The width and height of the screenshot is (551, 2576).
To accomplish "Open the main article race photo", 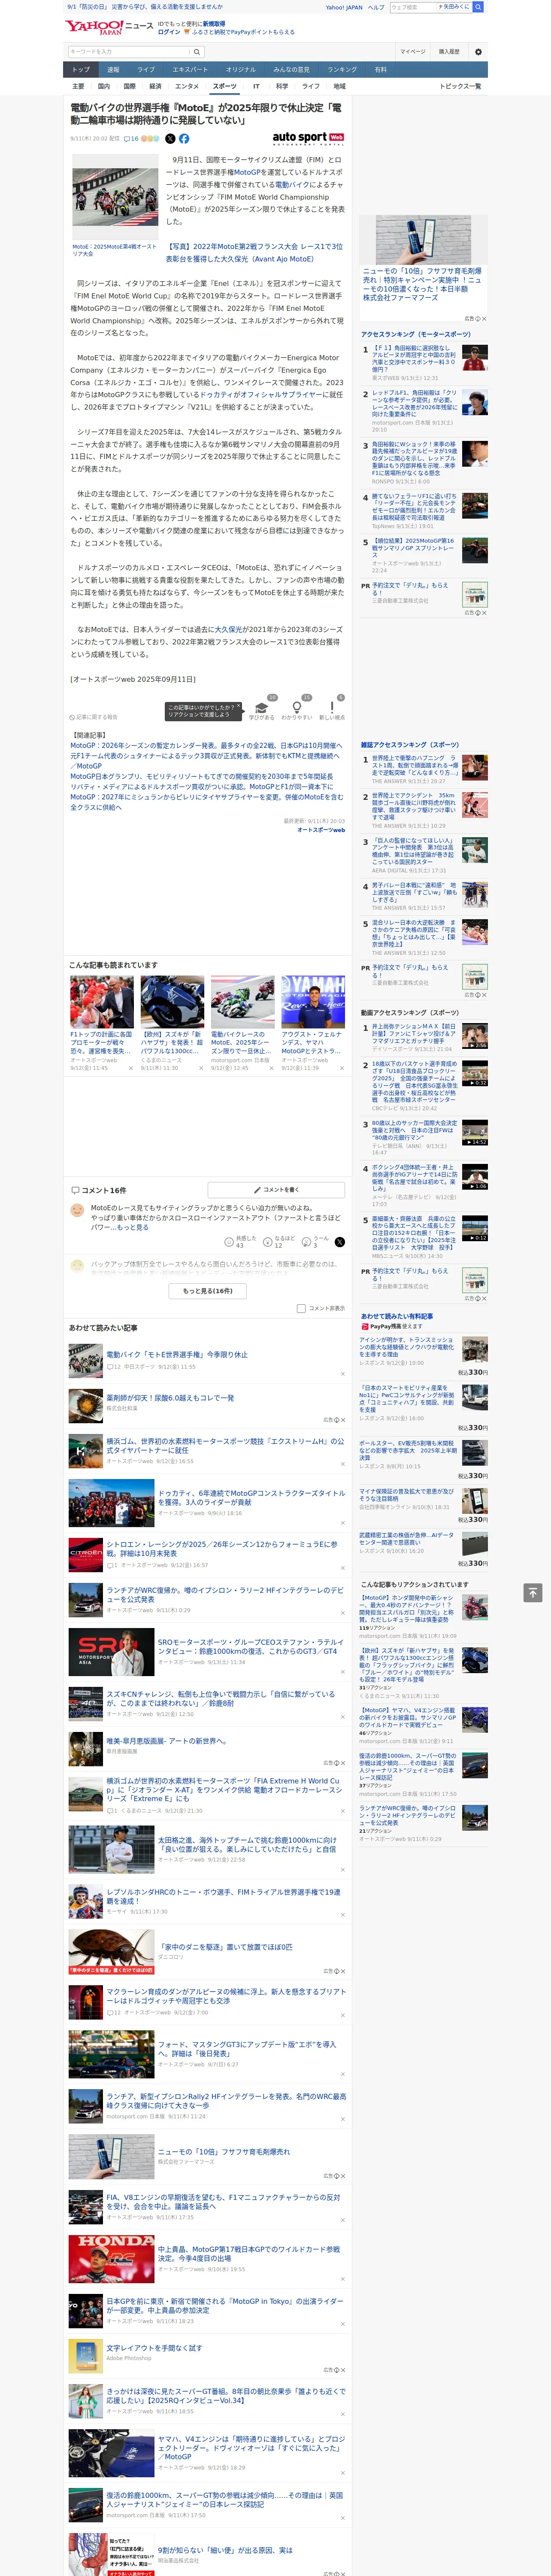I will (115, 197).
